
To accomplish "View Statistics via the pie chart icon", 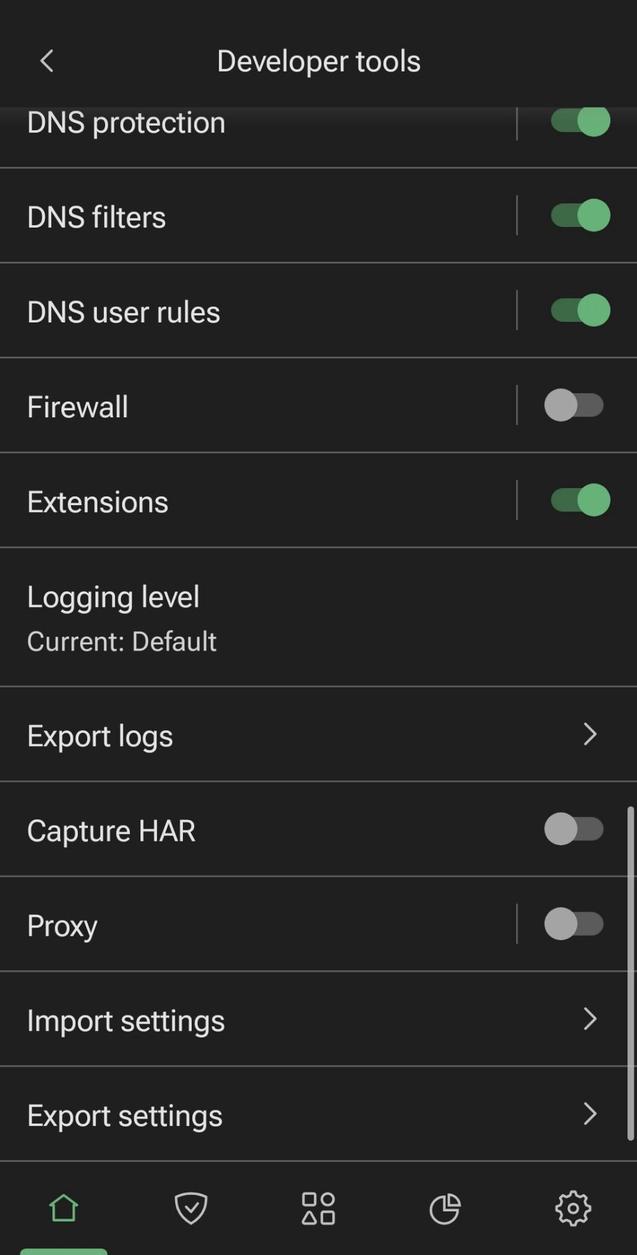I will click(x=444, y=1207).
